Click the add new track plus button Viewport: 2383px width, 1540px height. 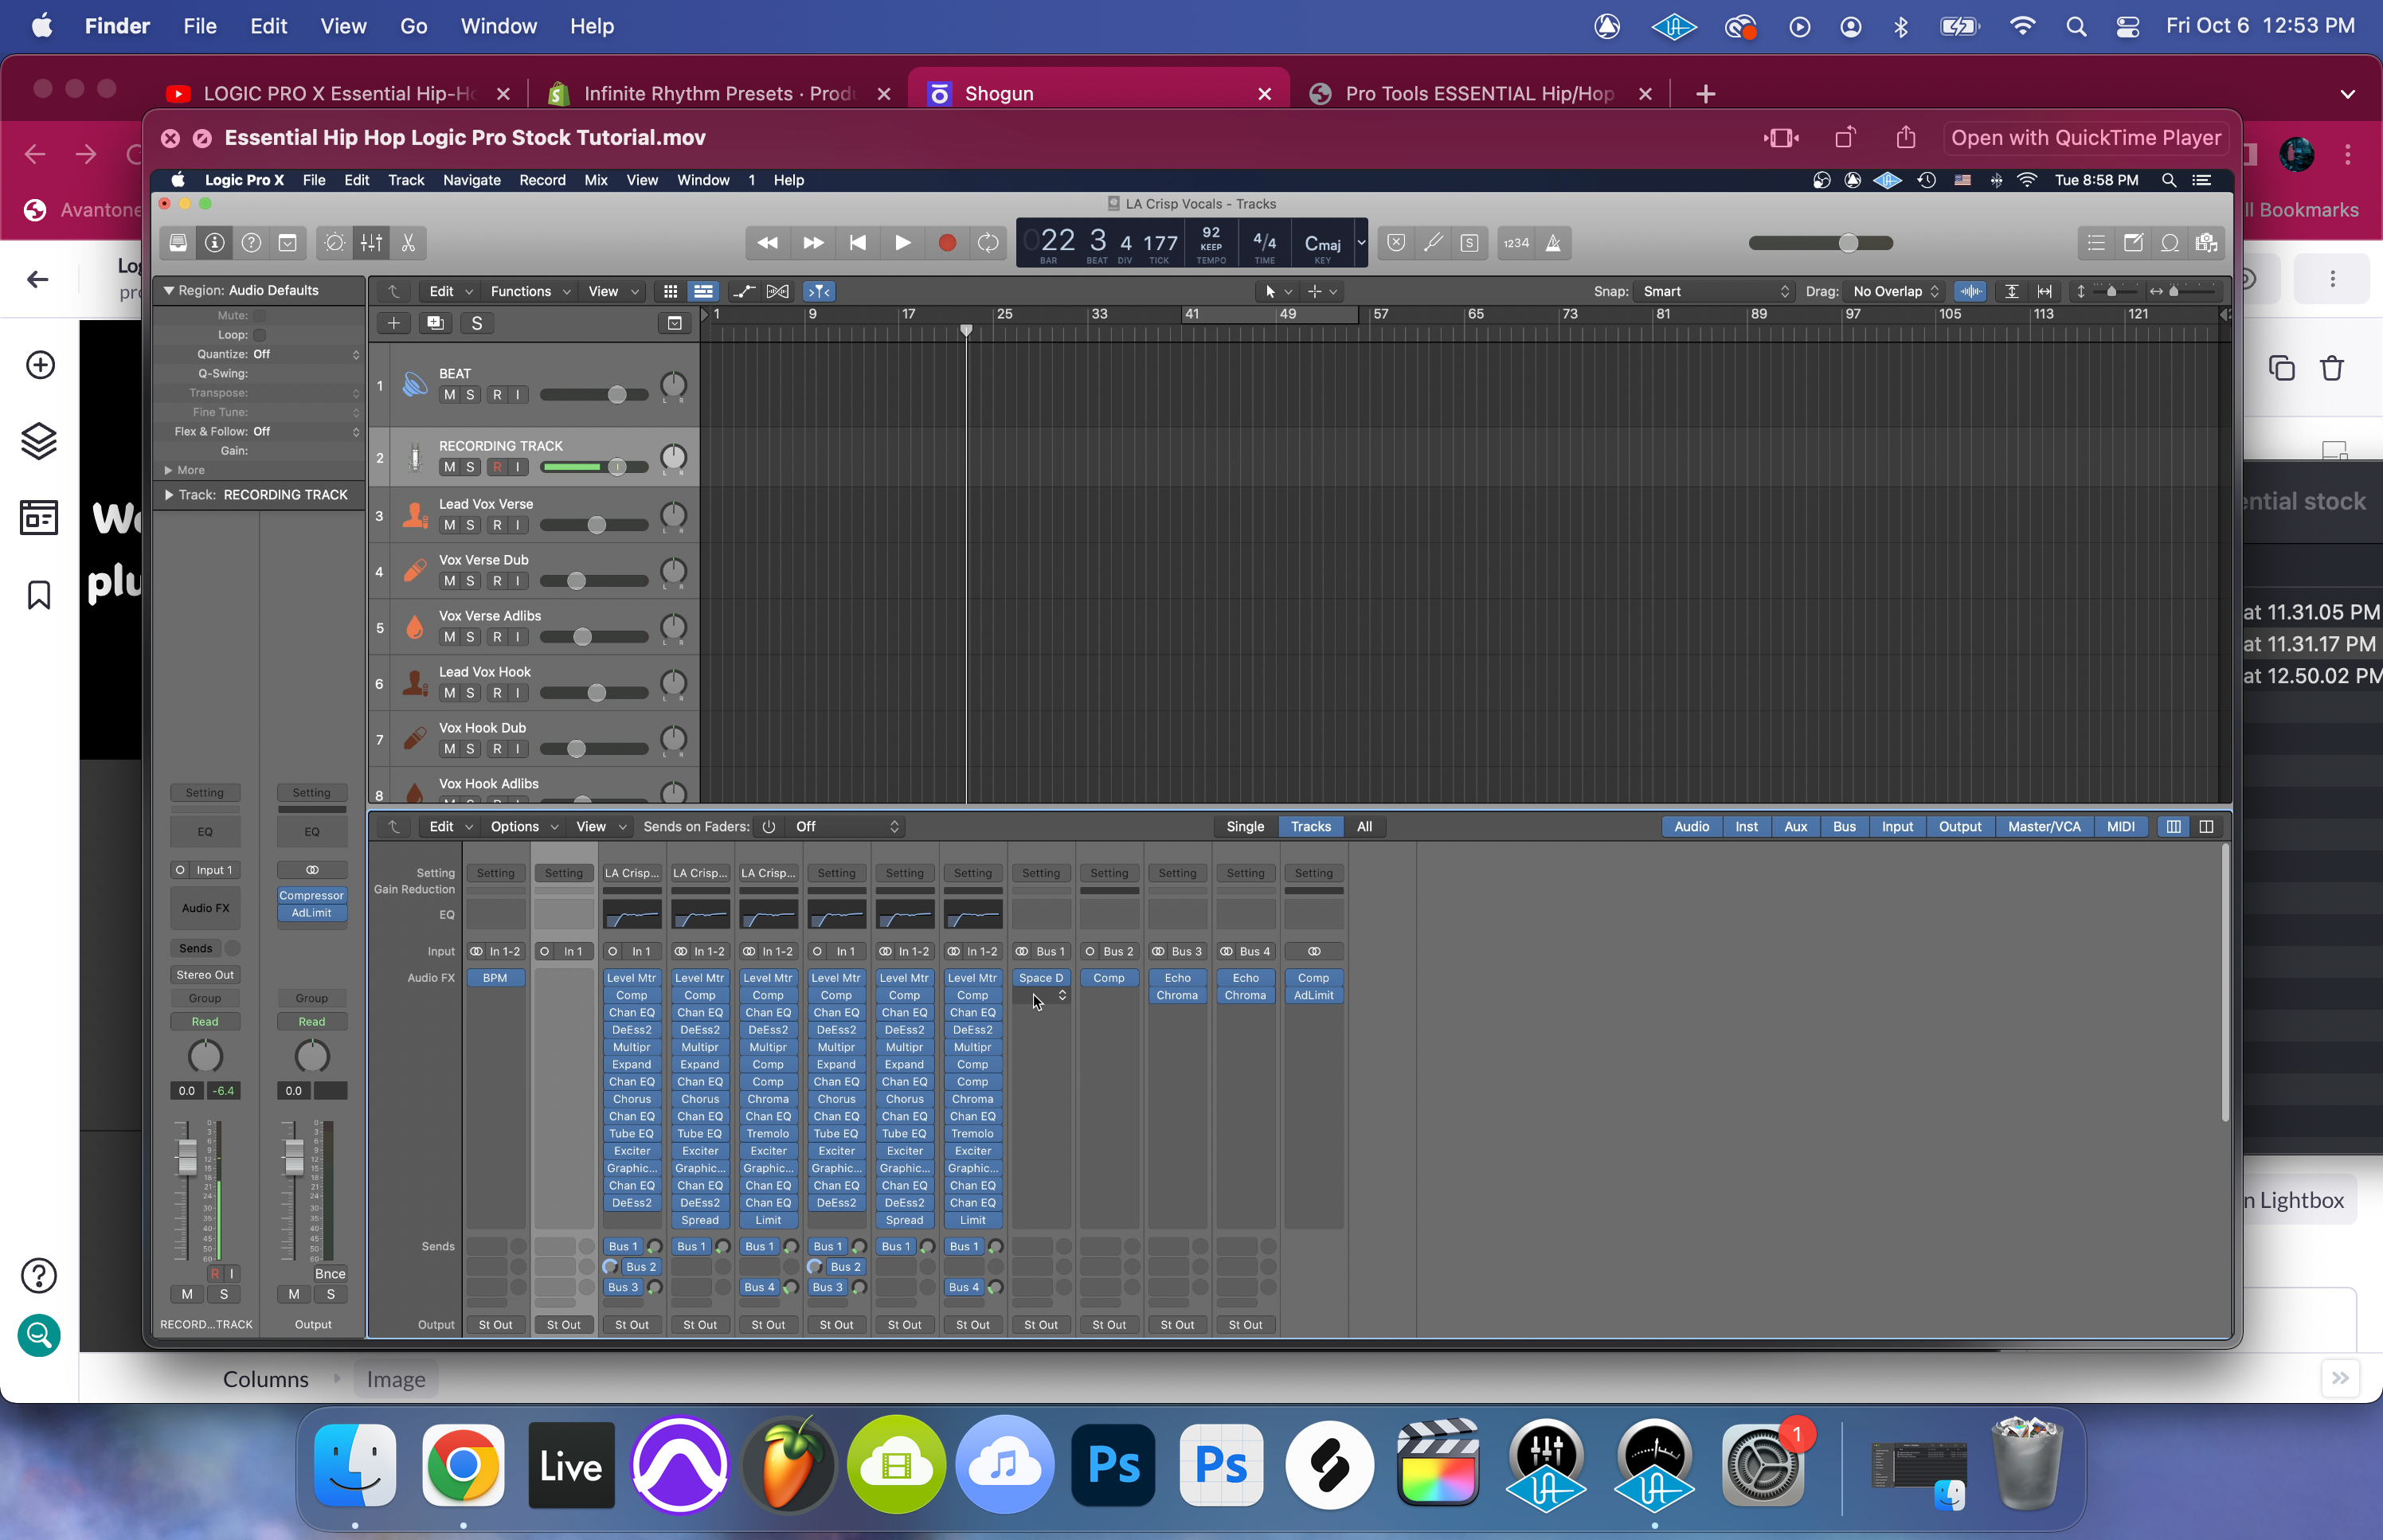pyautogui.click(x=393, y=323)
